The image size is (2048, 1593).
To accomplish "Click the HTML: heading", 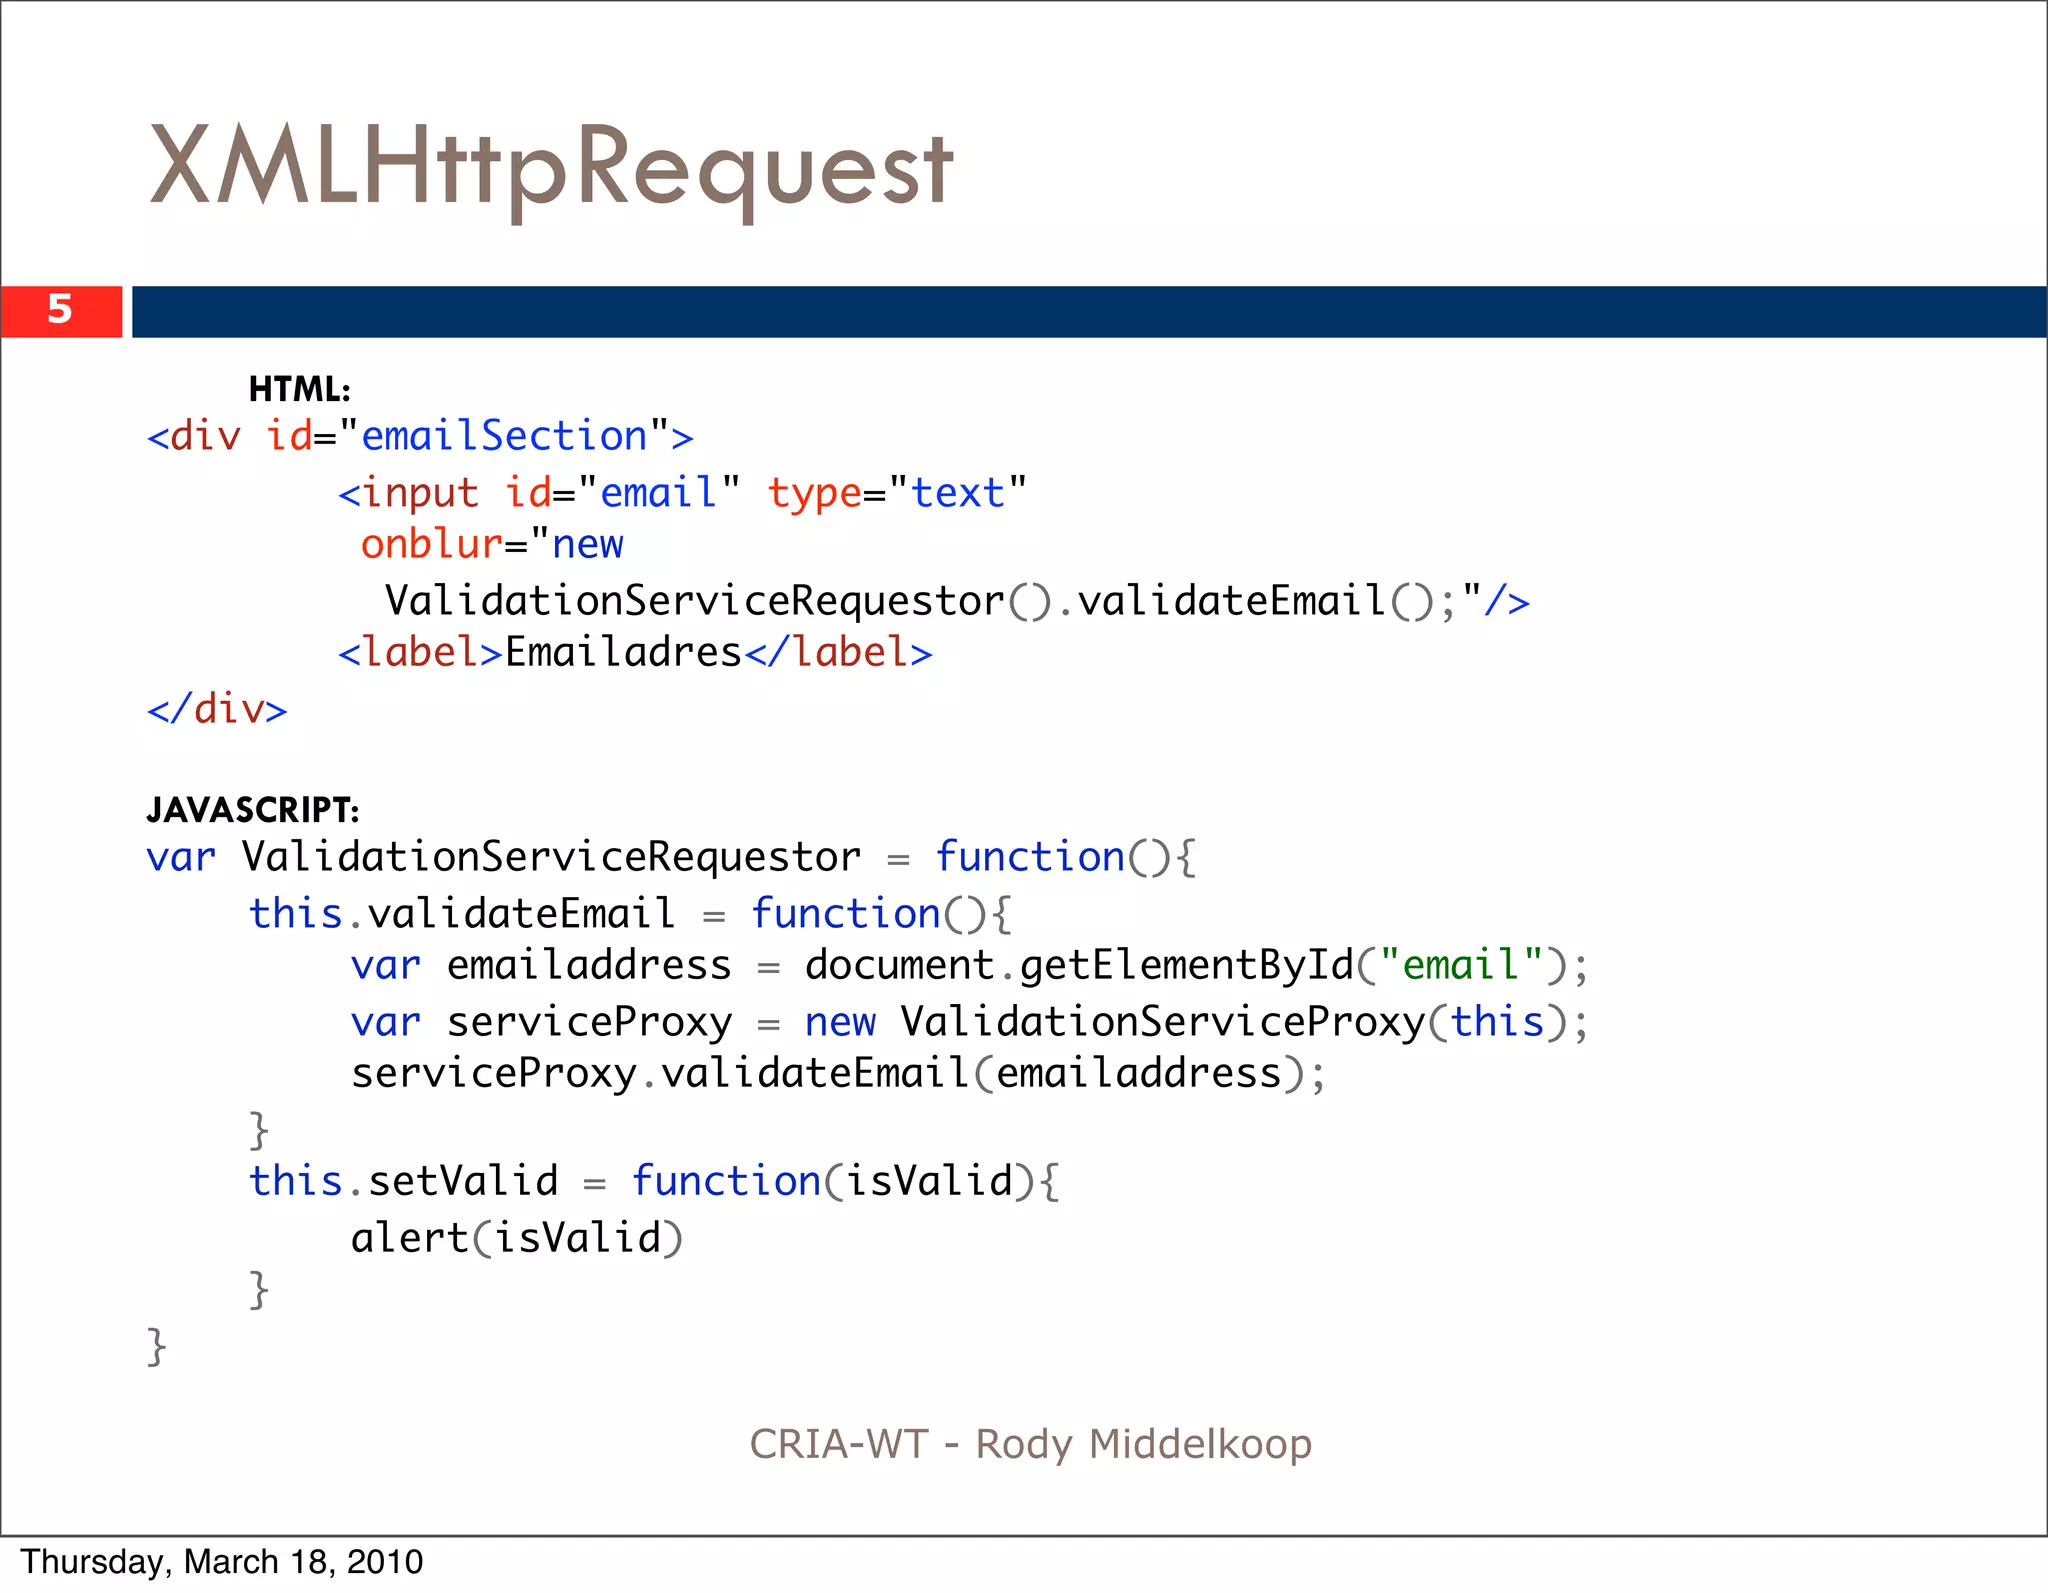I will [299, 389].
